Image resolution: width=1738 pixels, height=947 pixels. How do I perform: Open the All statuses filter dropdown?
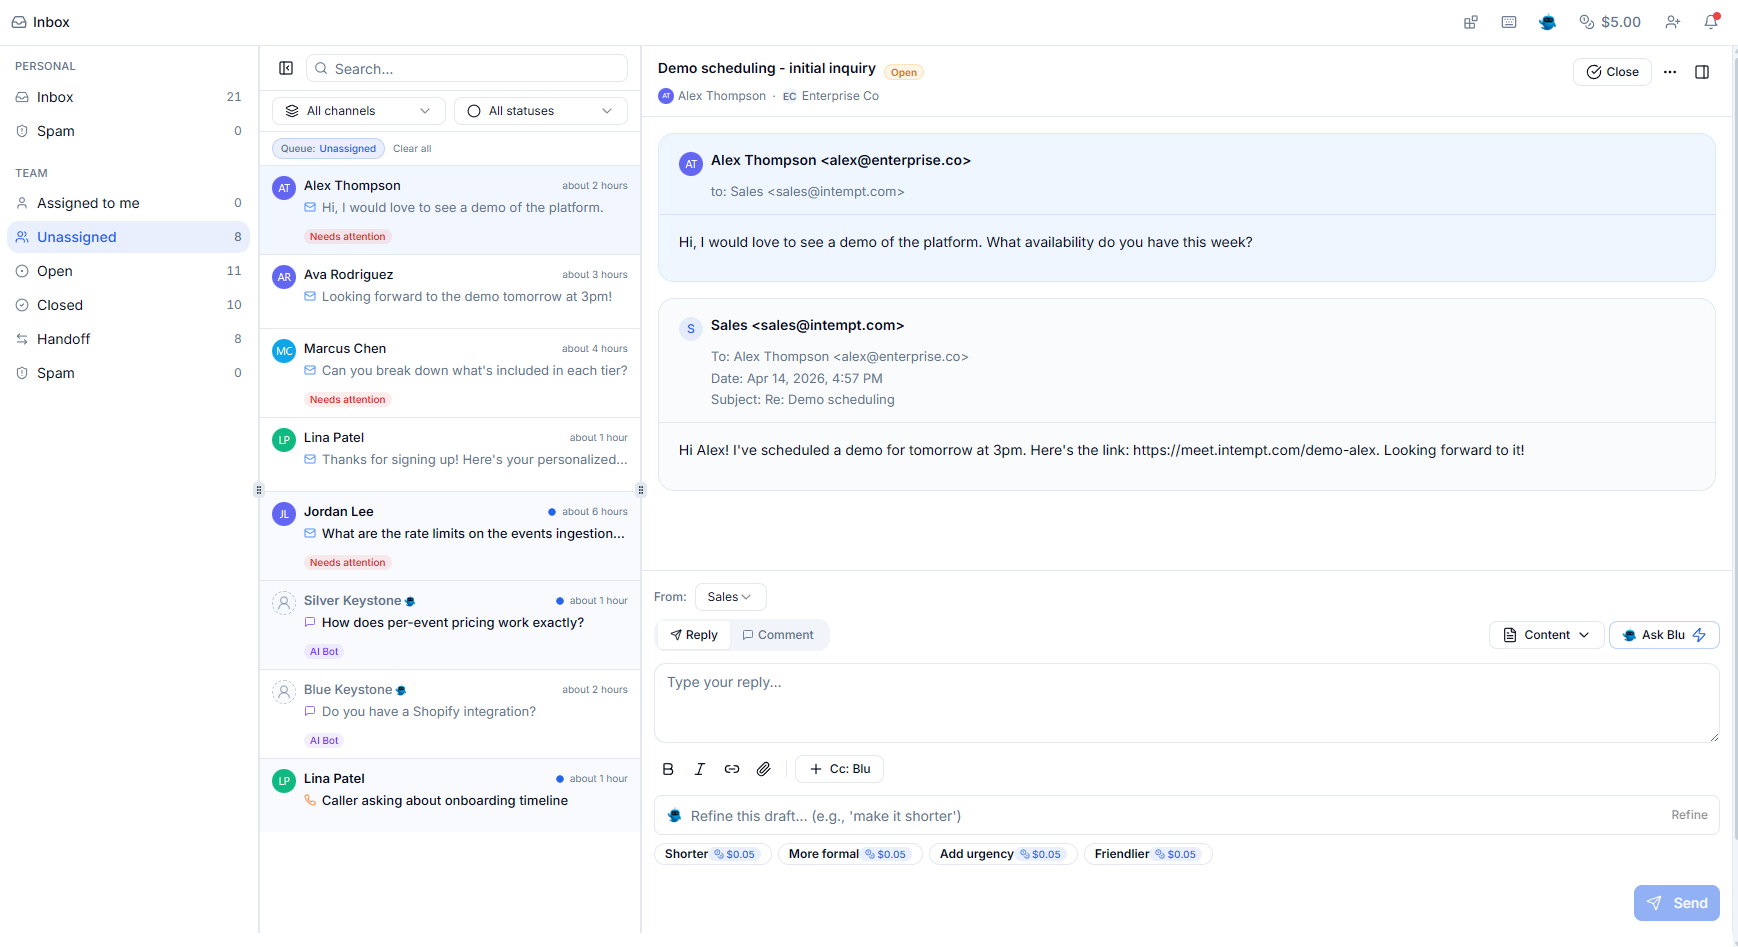point(540,110)
